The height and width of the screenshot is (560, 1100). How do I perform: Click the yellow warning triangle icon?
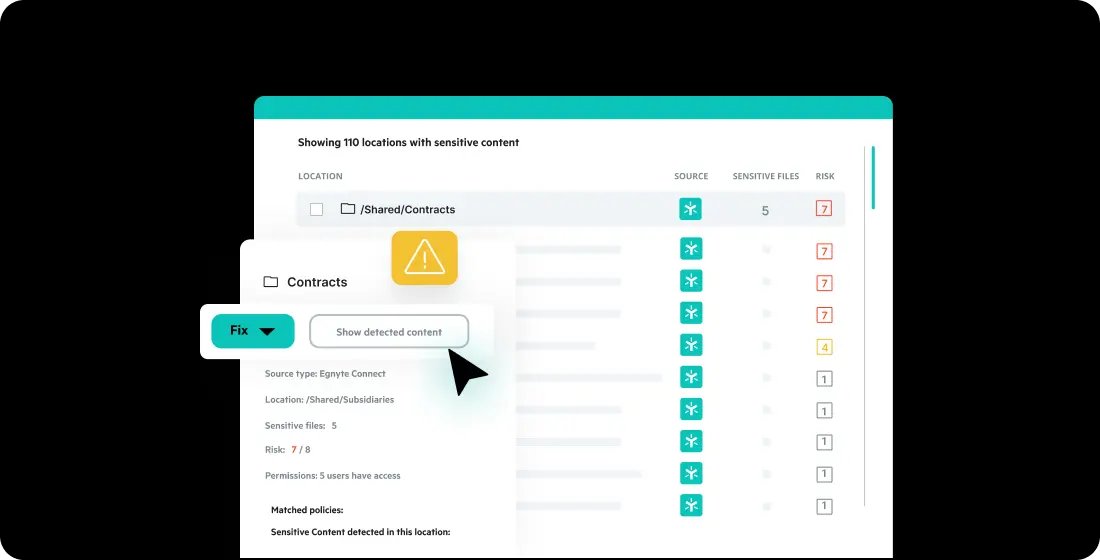pyautogui.click(x=424, y=258)
